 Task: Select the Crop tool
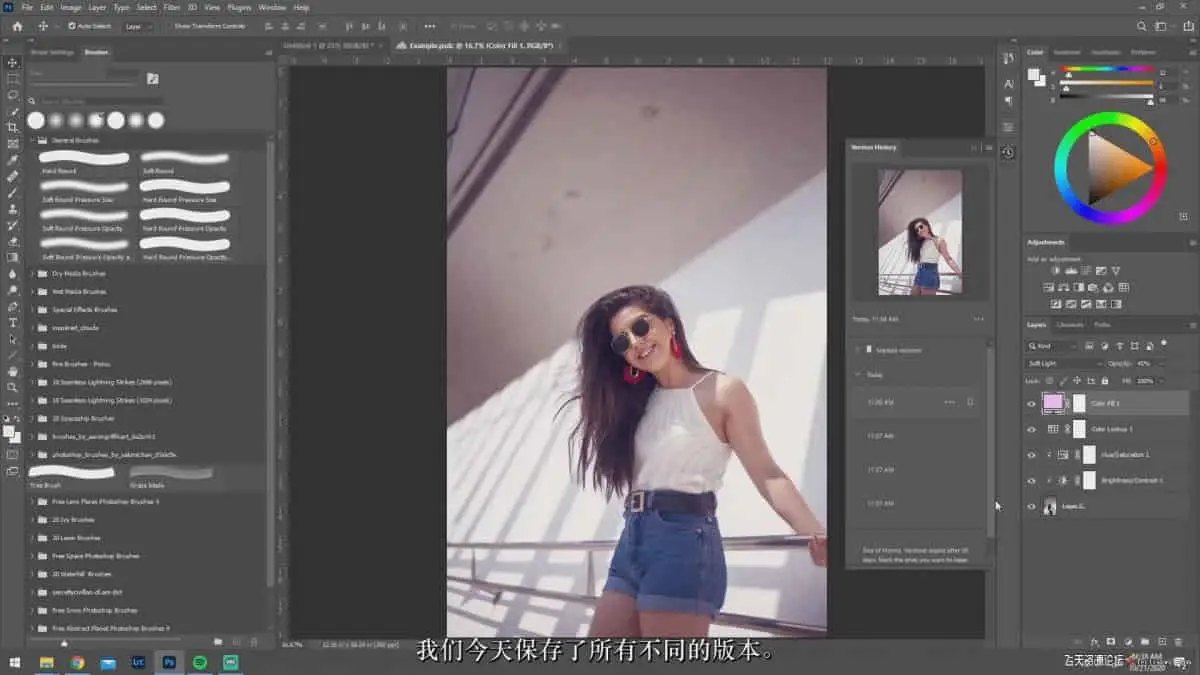13,127
